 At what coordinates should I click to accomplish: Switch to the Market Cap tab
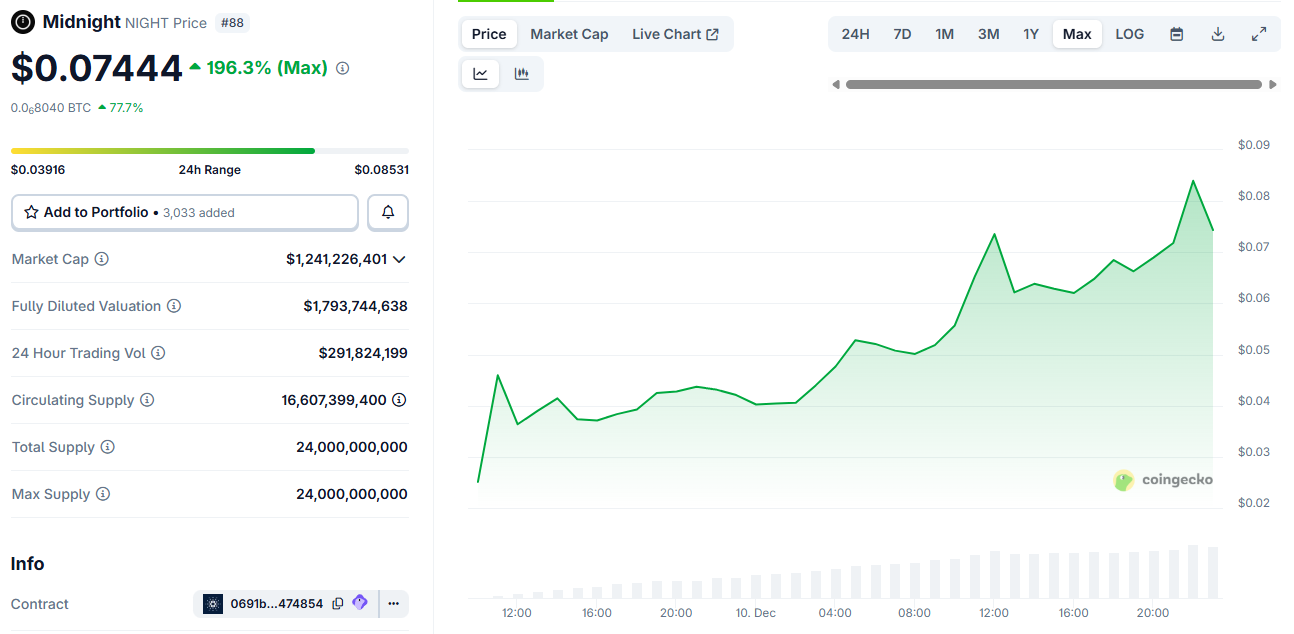pos(569,33)
